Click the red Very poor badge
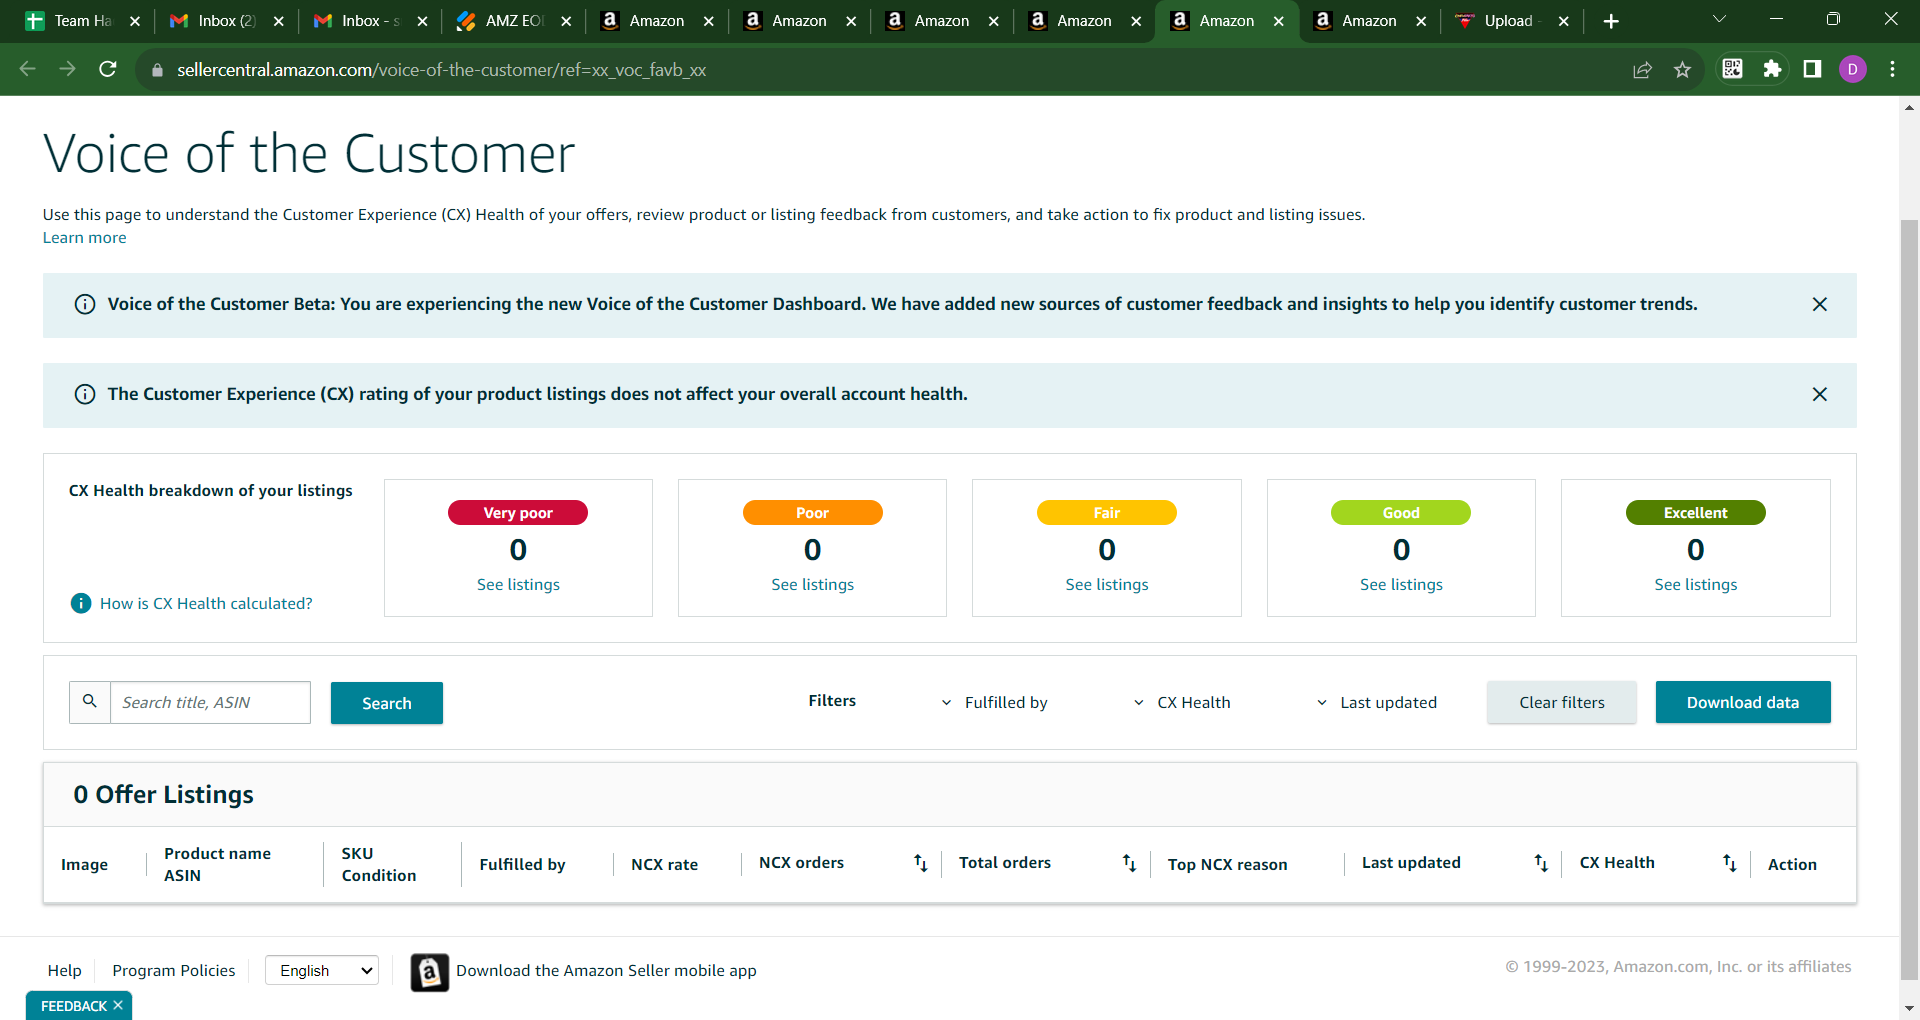Screen dimensions: 1920x1020 (x=518, y=513)
